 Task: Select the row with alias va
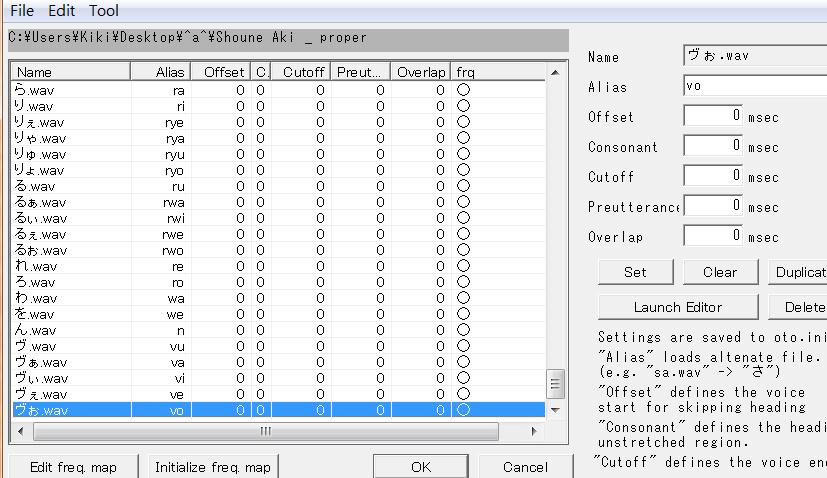coord(278,362)
